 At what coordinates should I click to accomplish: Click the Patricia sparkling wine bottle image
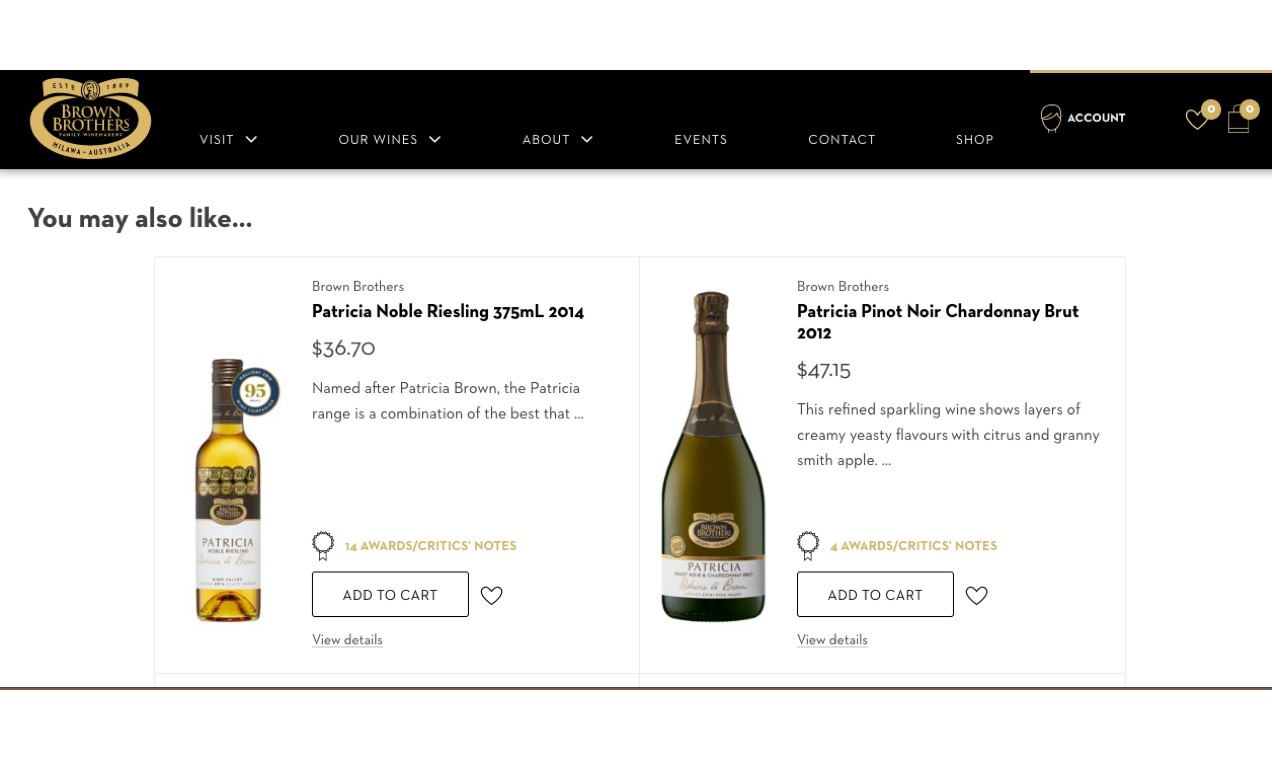(x=713, y=456)
